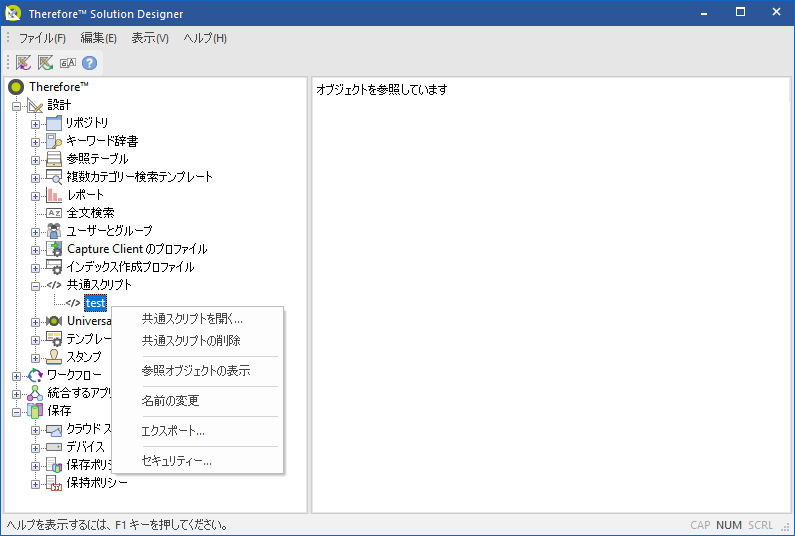Open the ファイル(F) menu
This screenshot has height=536, width=795.
[42, 39]
